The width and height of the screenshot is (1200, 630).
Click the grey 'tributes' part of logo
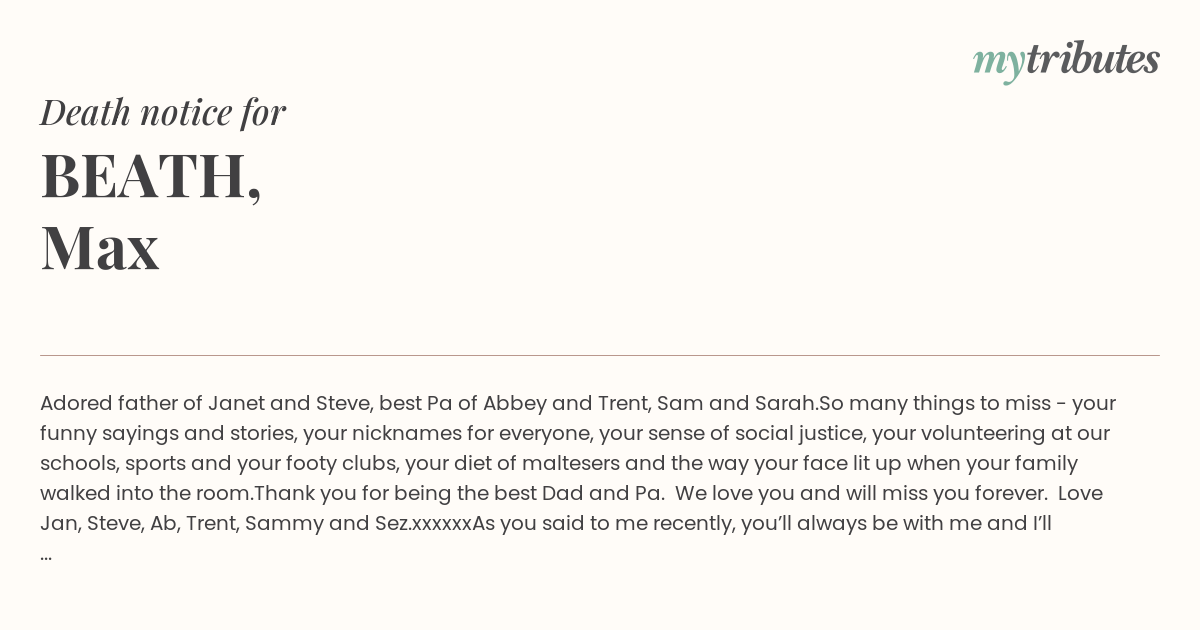click(1092, 59)
